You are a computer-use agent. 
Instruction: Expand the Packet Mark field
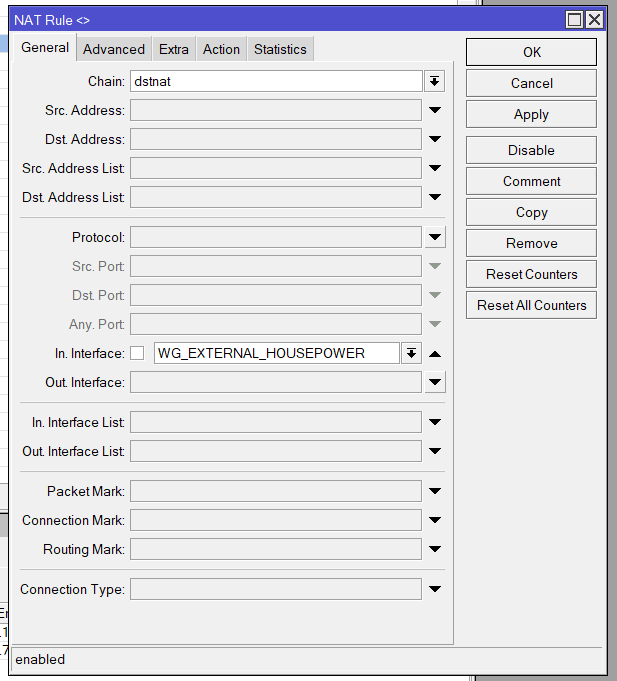pos(435,491)
